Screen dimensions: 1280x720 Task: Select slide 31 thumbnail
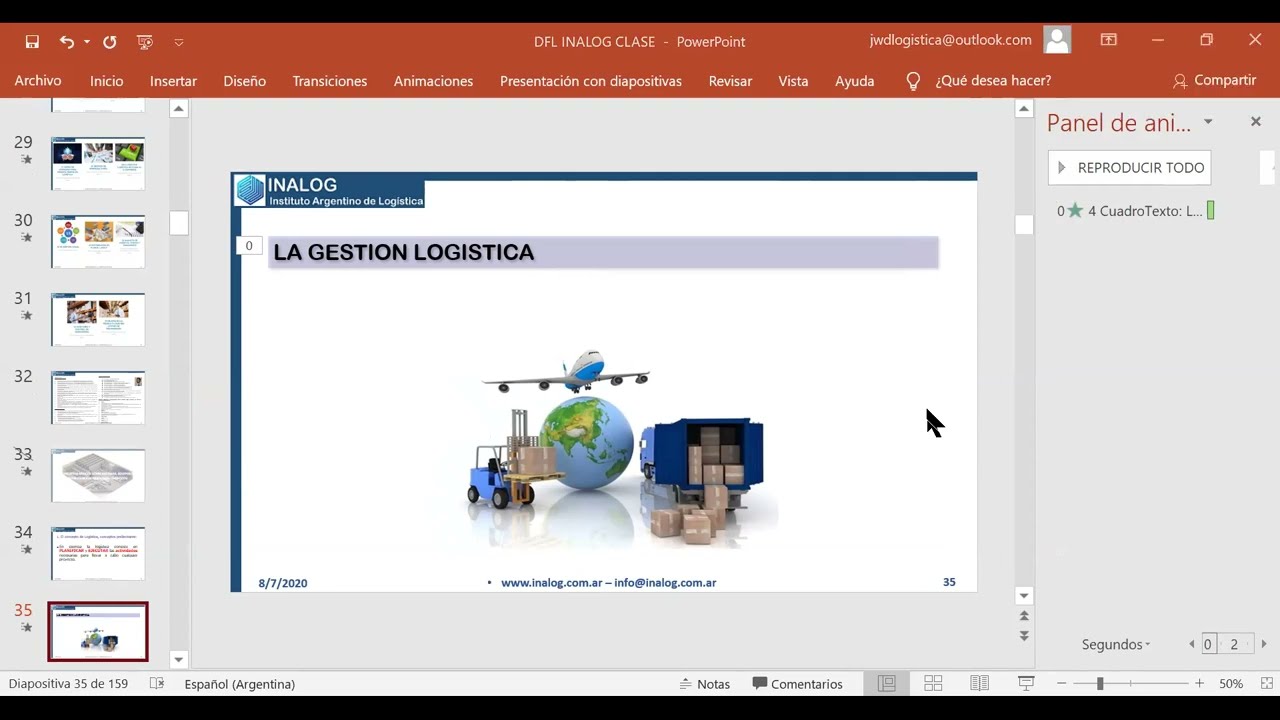point(98,319)
